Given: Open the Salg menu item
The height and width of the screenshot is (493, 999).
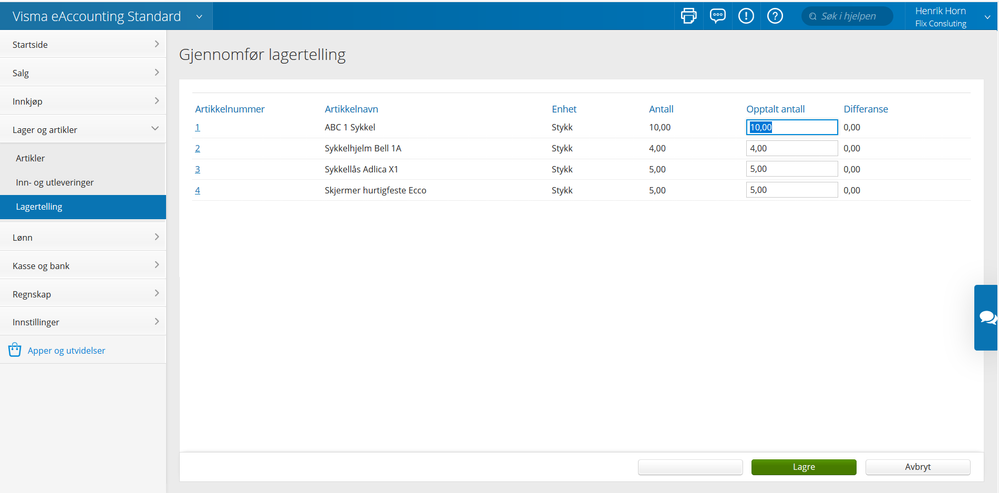Looking at the screenshot, I should click(x=83, y=73).
